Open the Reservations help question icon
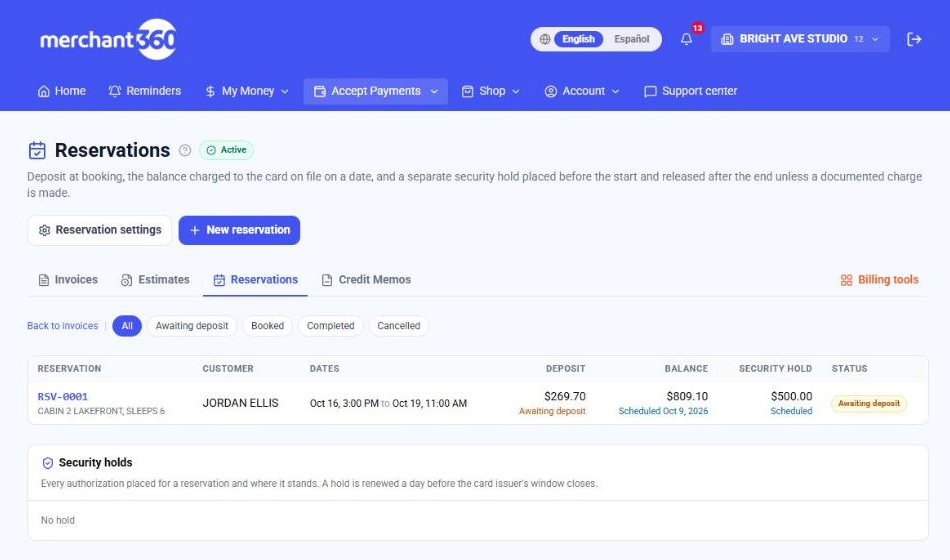Image resolution: width=950 pixels, height=560 pixels. pos(185,150)
